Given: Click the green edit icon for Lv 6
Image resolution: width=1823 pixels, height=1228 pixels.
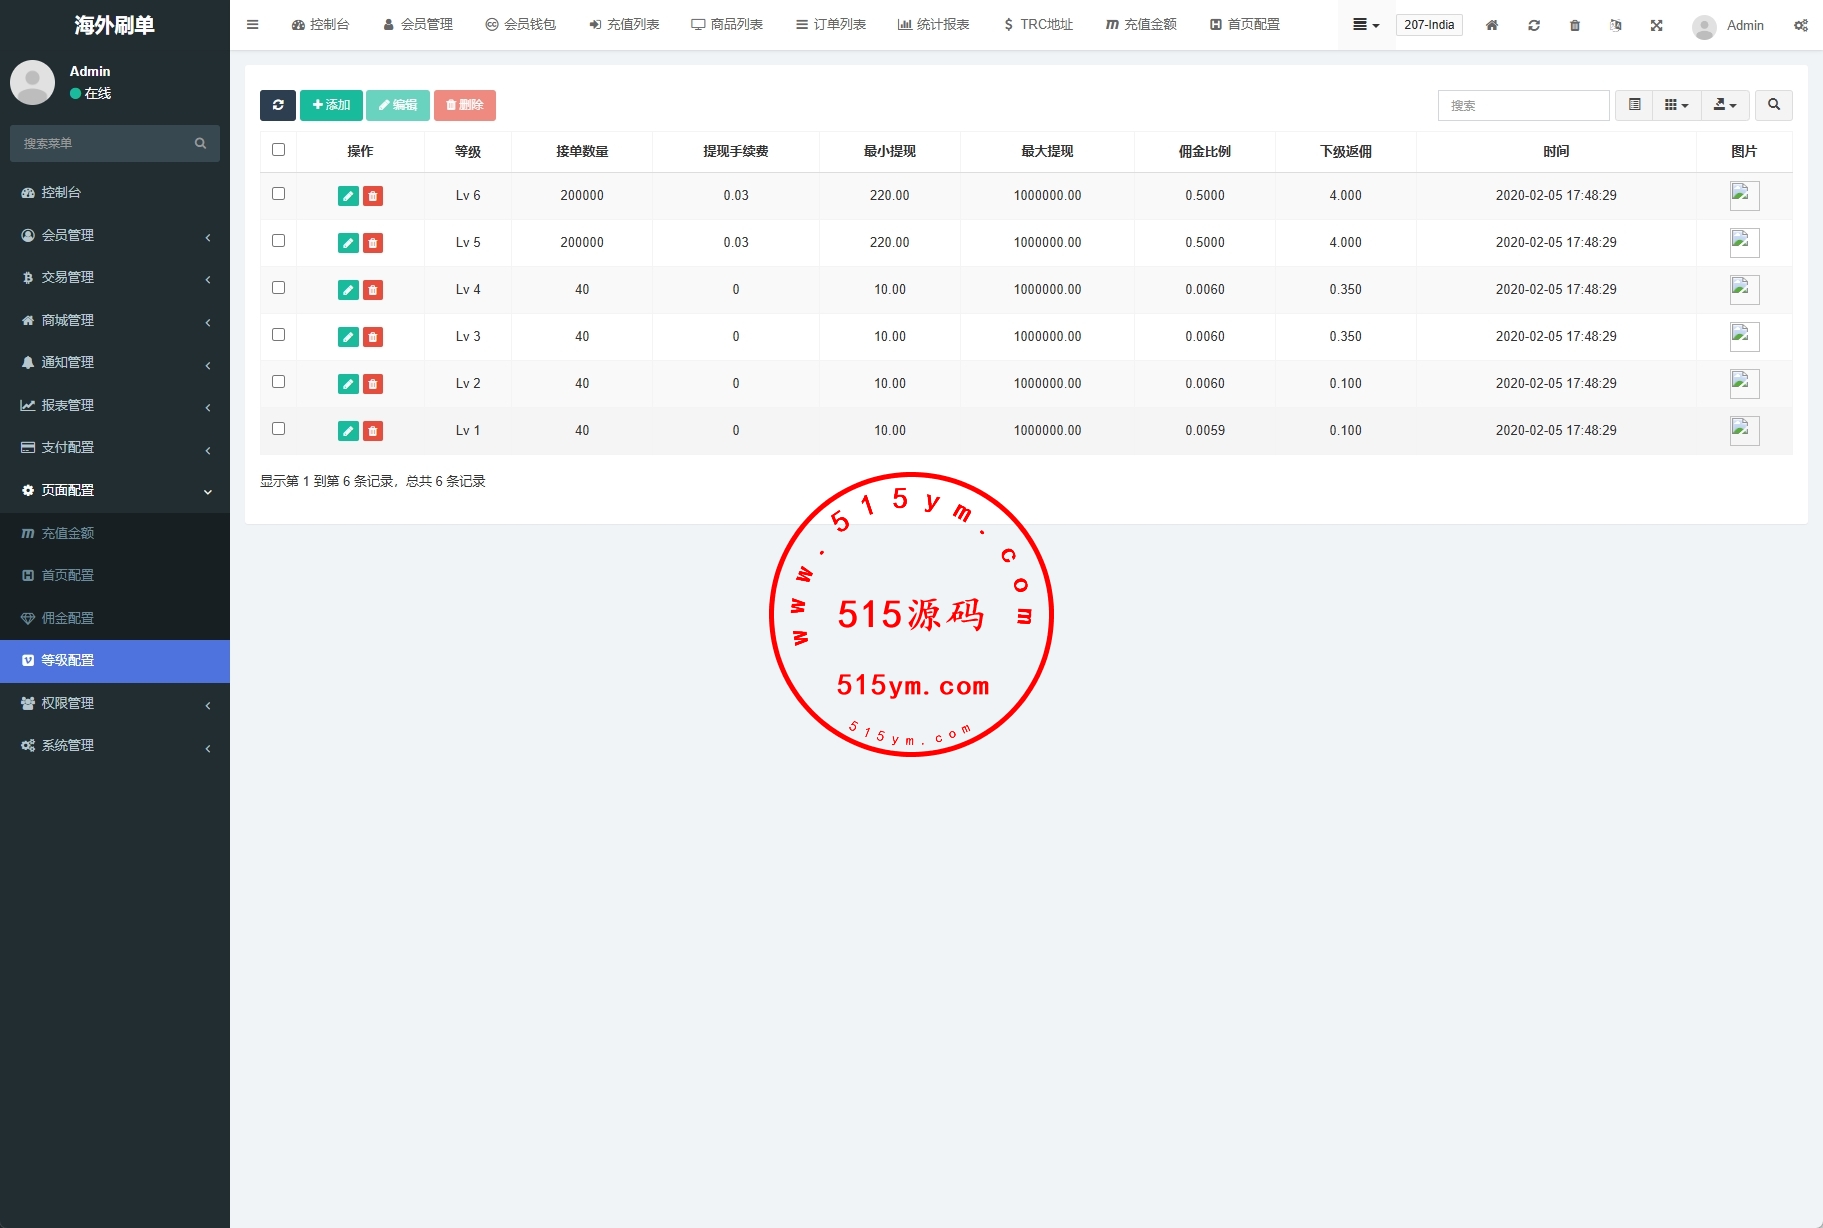Looking at the screenshot, I should (348, 196).
